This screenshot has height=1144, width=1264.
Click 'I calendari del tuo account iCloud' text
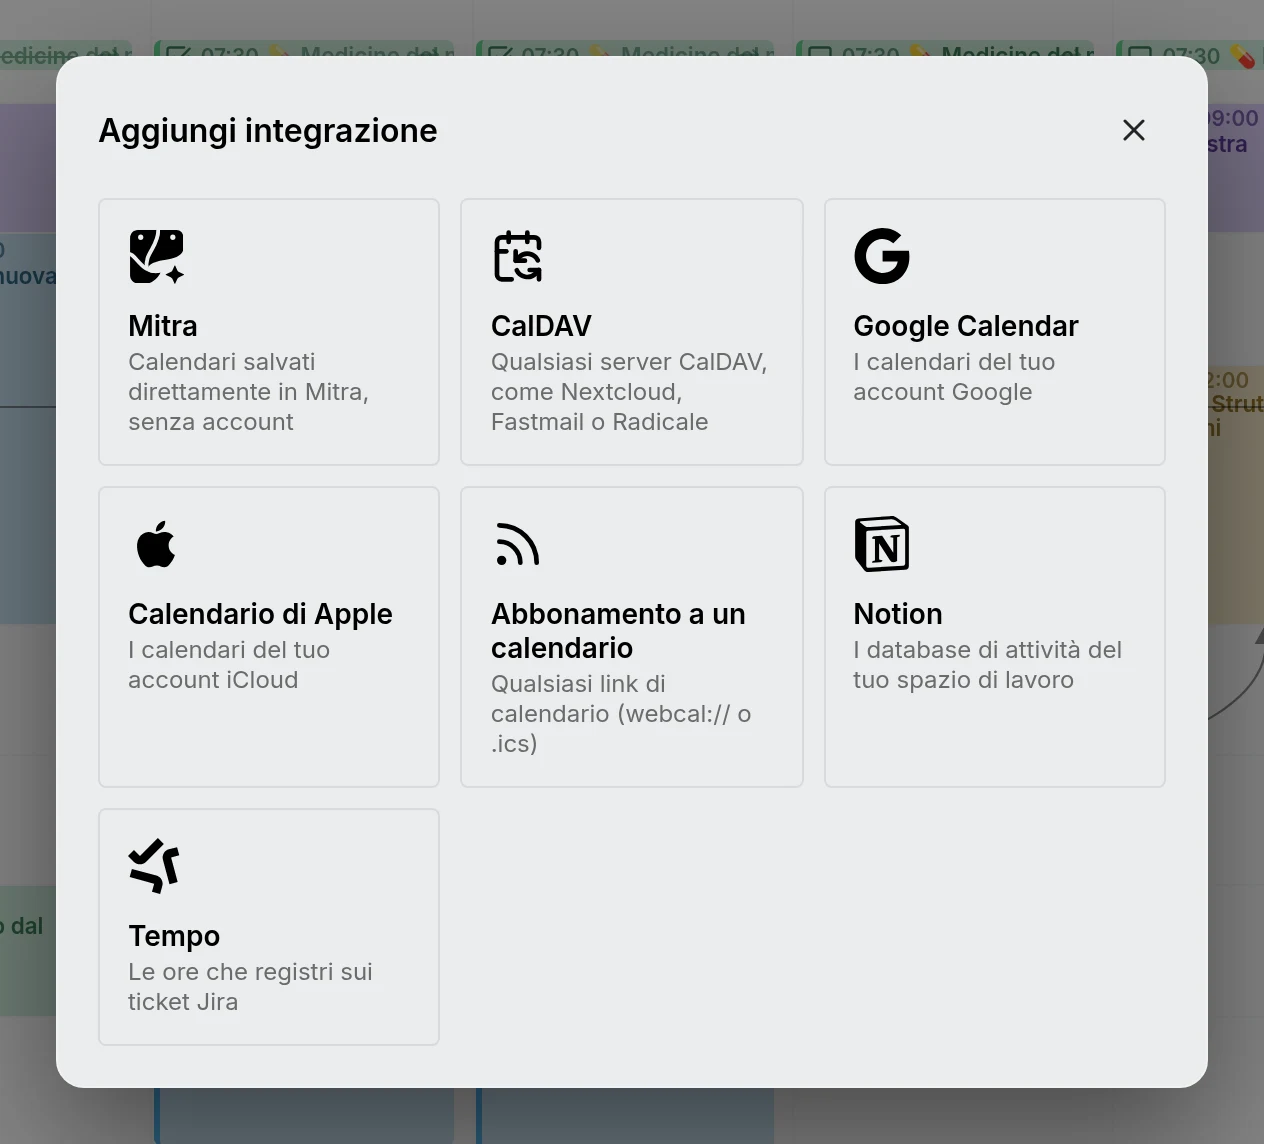[x=229, y=665]
